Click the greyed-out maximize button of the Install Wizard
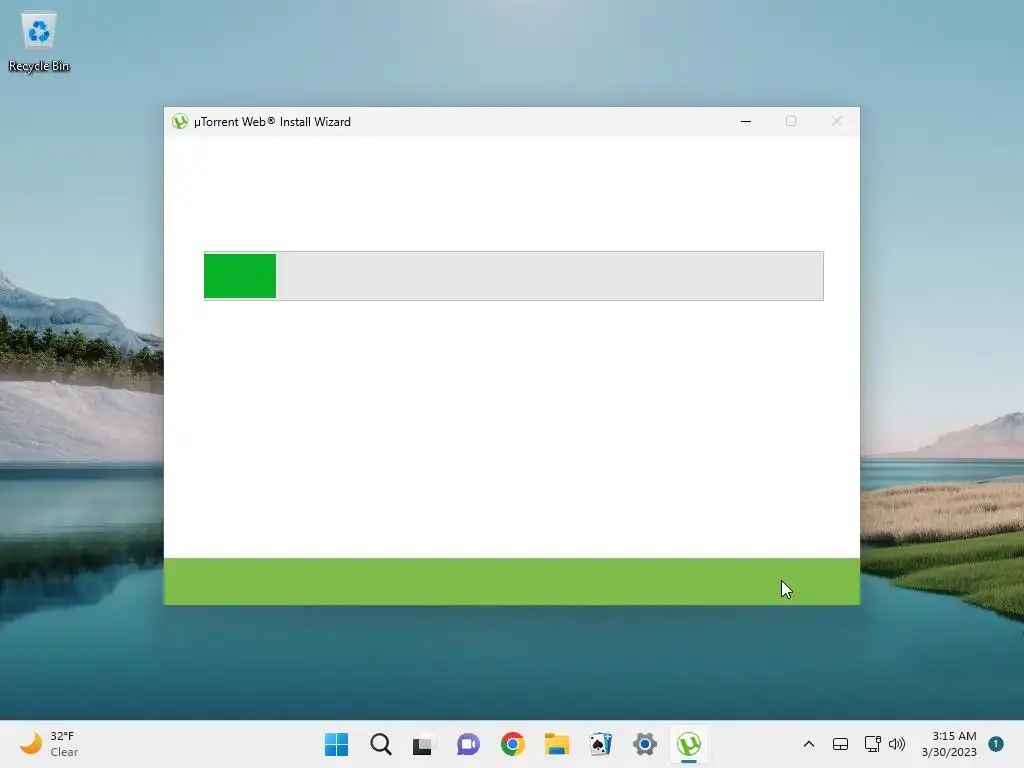Screen dimensions: 1024x768 coord(791,121)
